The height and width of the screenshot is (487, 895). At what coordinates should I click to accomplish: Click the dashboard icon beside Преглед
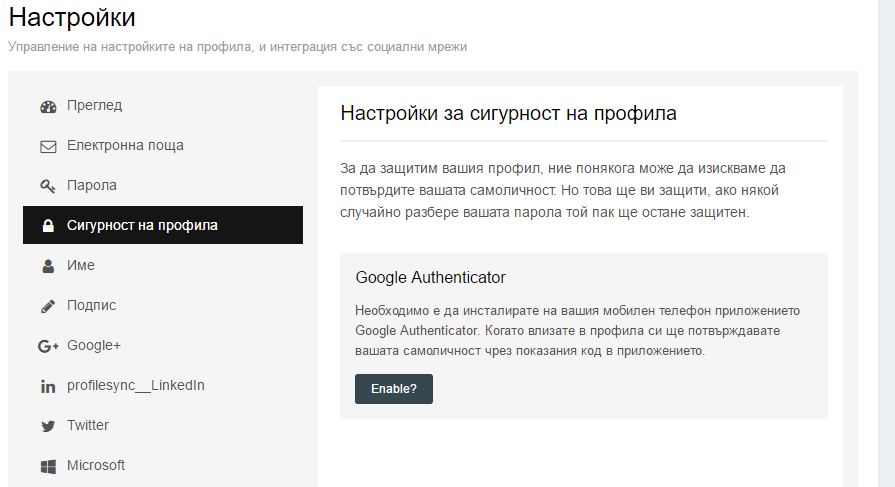[49, 106]
